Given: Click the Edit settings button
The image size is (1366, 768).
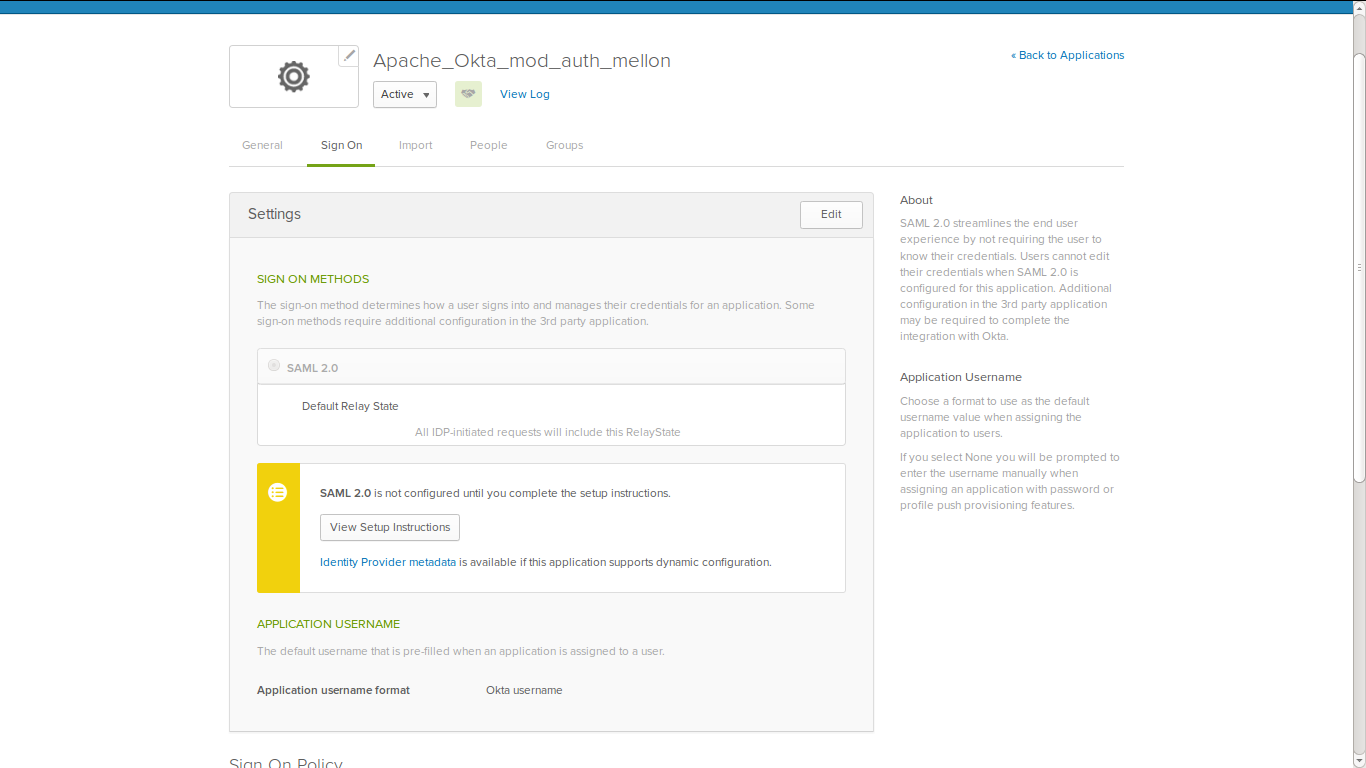Looking at the screenshot, I should (831, 214).
